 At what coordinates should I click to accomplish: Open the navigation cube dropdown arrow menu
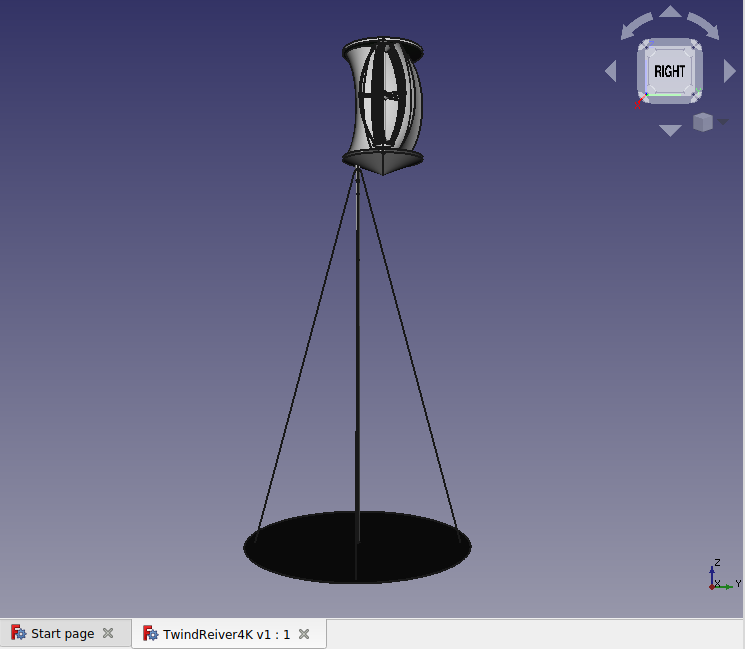click(x=723, y=122)
